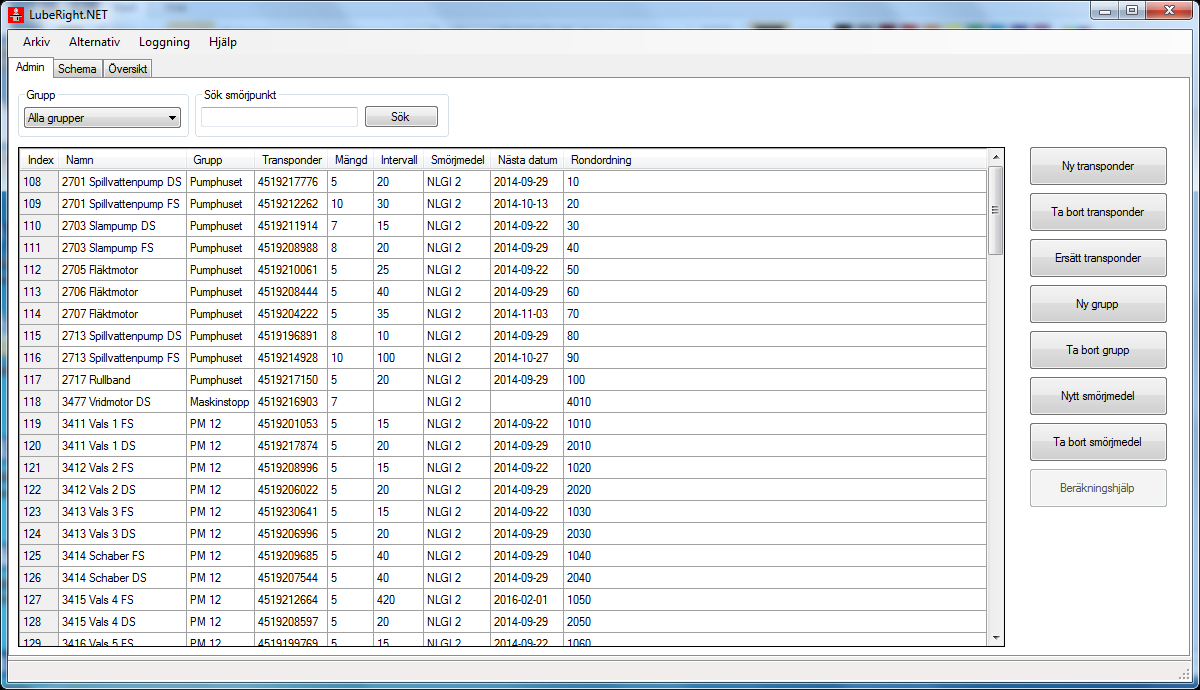
Task: Click index cell '123'
Action: [40, 512]
